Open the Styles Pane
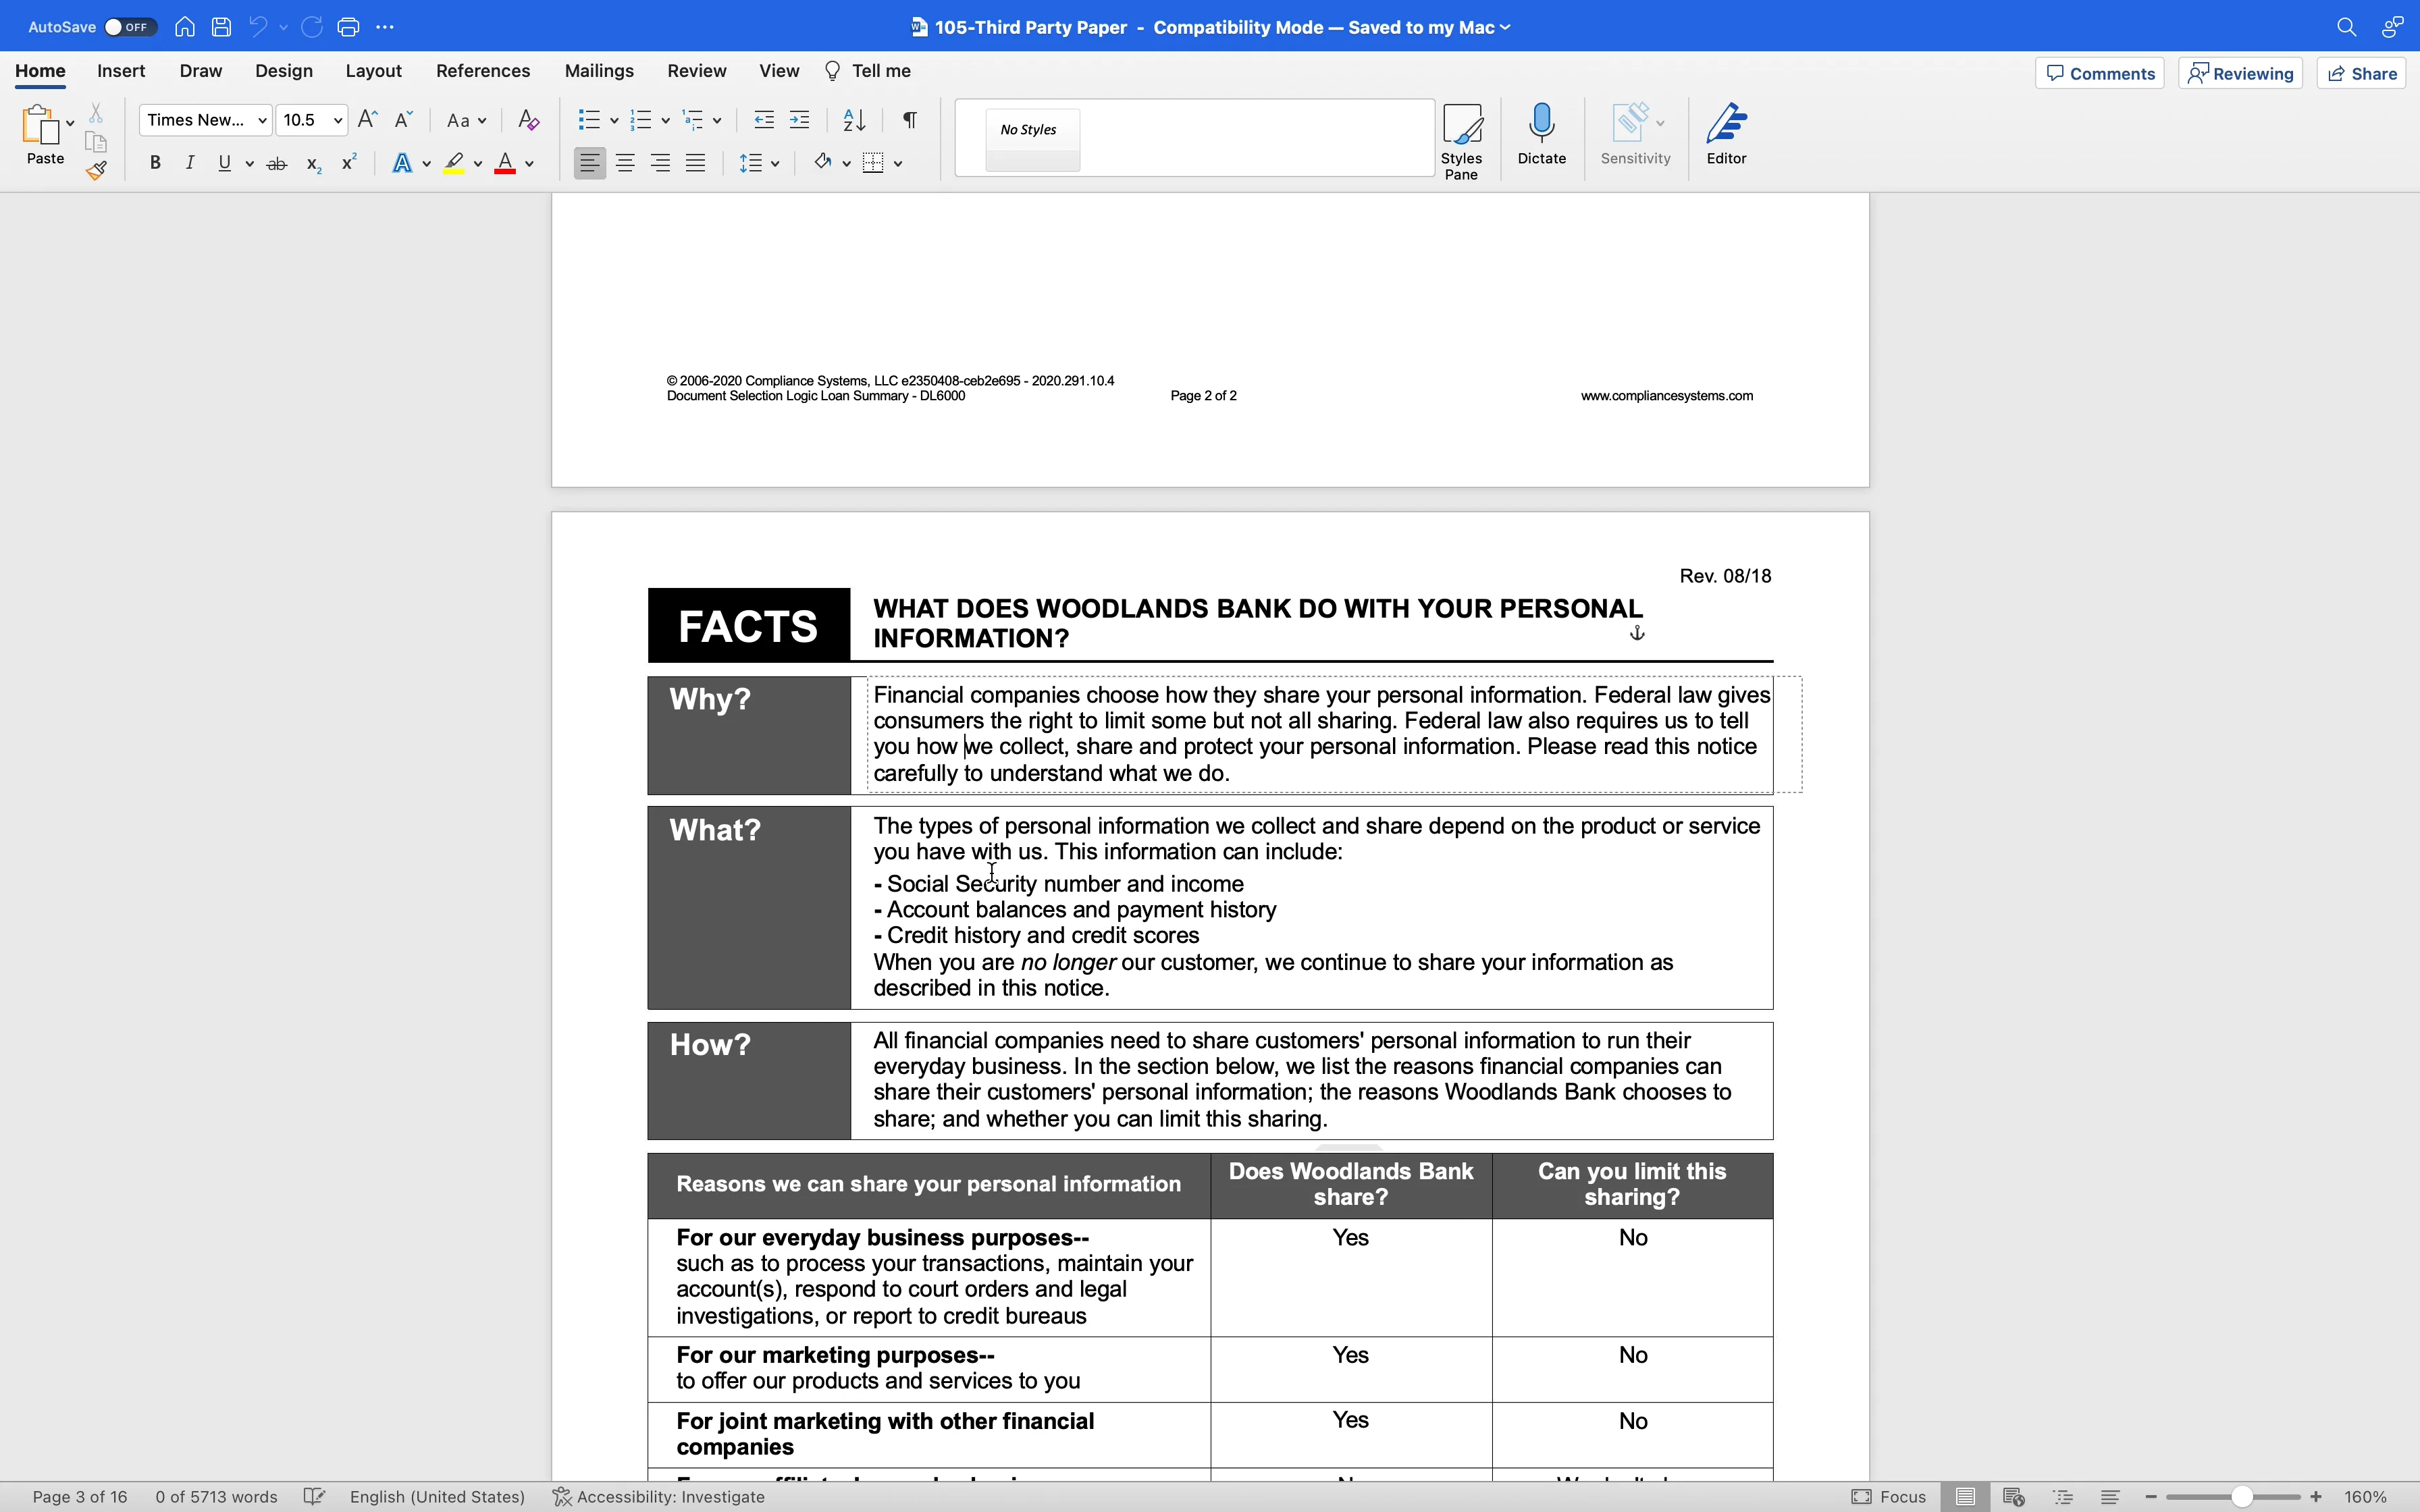Viewport: 2420px width, 1512px height. [1462, 140]
